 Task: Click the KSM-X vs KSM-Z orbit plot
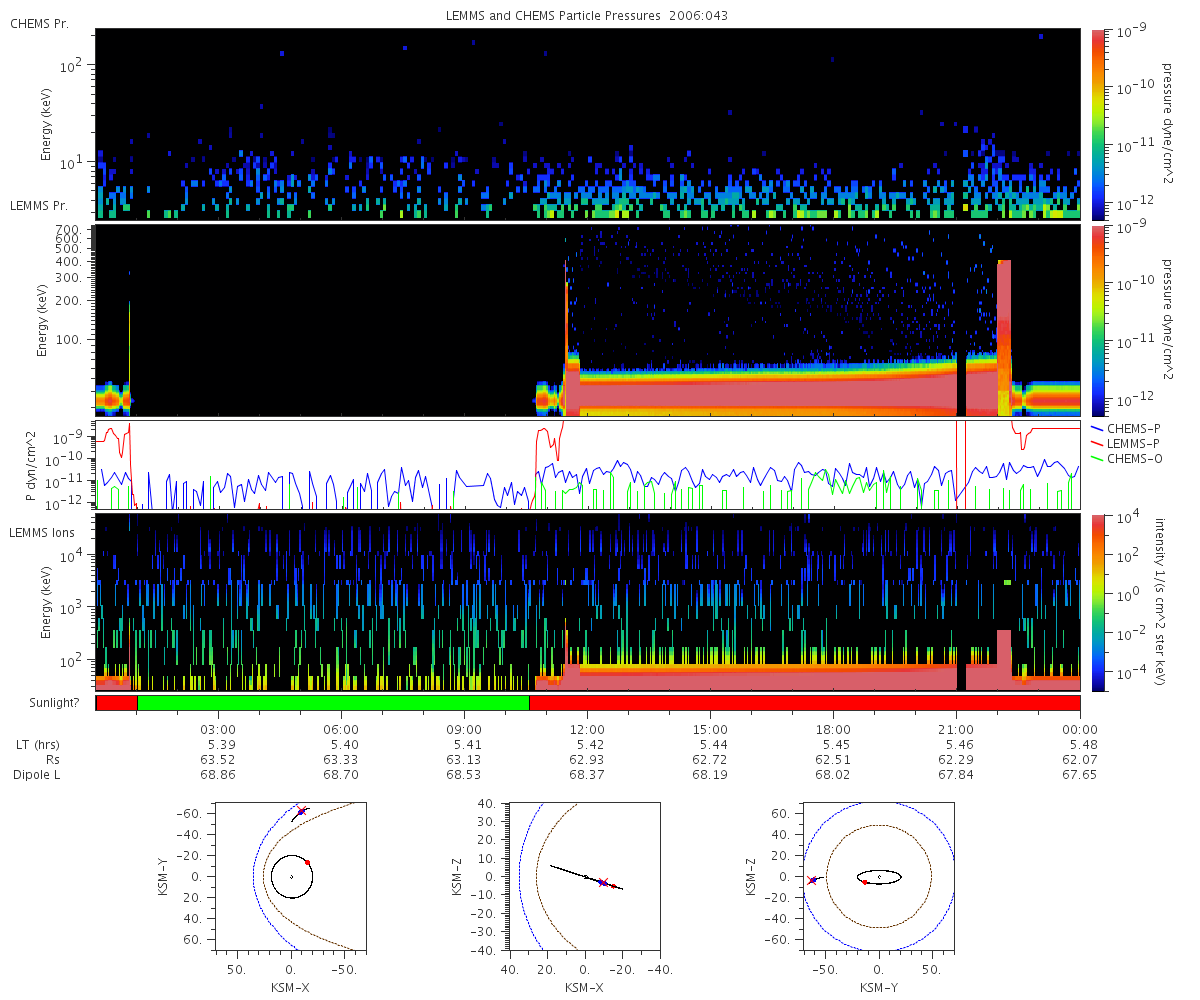584,876
